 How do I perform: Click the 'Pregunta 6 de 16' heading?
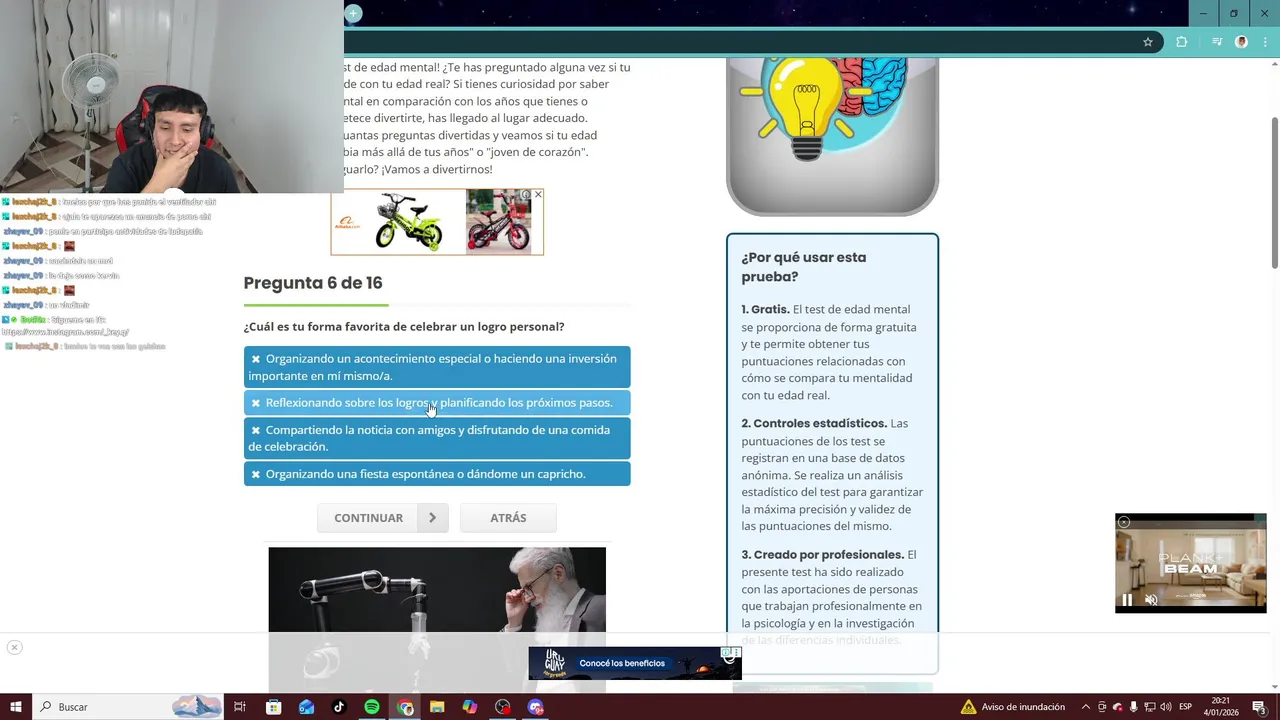click(313, 283)
